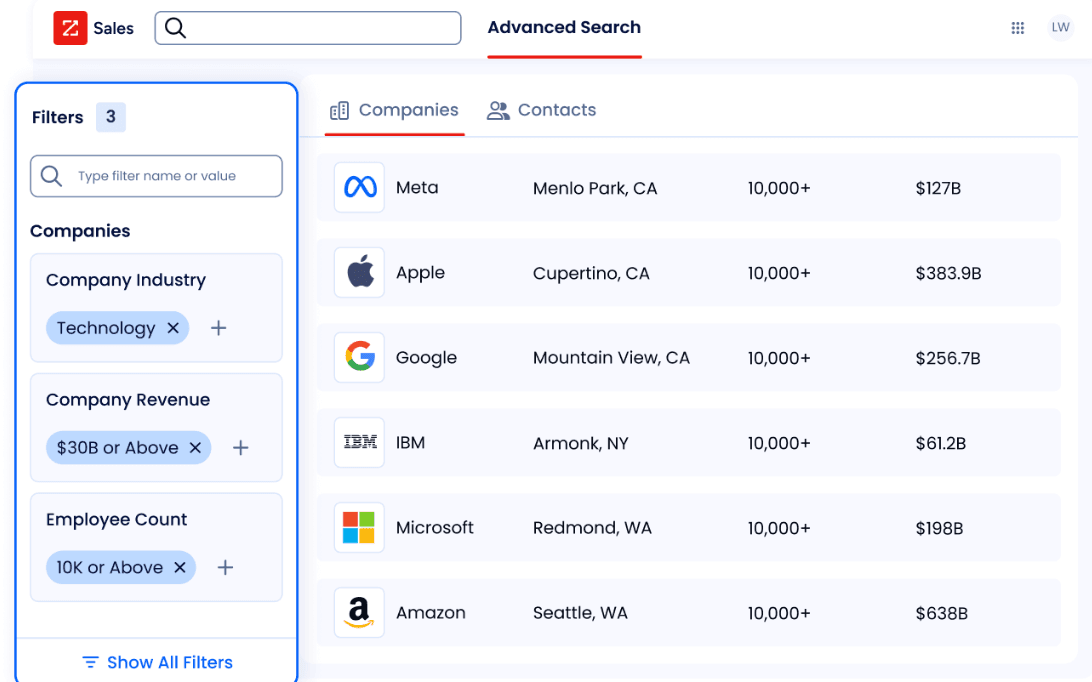Click the ZoomInfo Z logo
Viewport: 1092px width, 682px height.
click(69, 28)
